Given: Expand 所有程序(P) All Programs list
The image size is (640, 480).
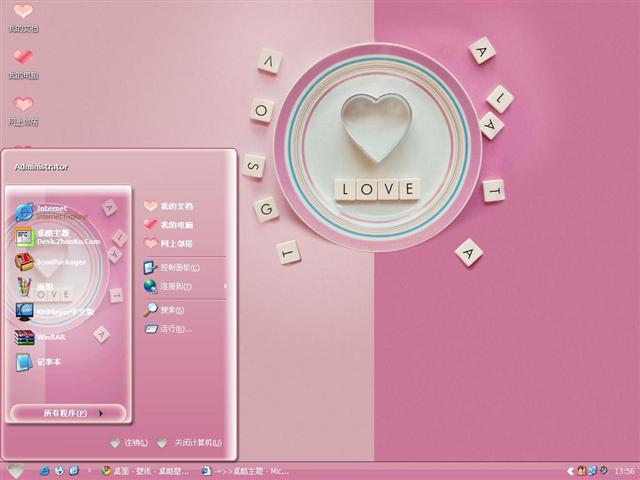Looking at the screenshot, I should coord(68,413).
